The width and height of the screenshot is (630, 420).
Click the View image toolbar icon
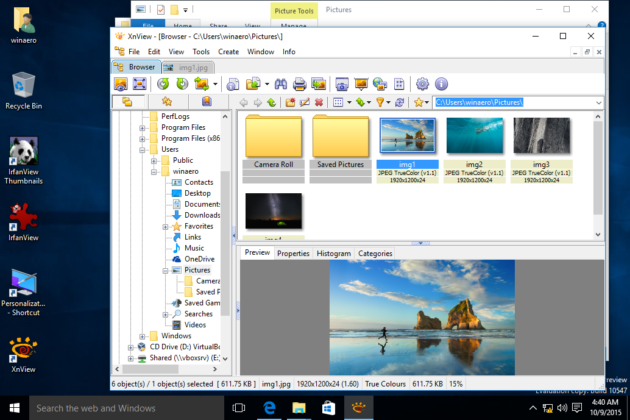[121, 84]
